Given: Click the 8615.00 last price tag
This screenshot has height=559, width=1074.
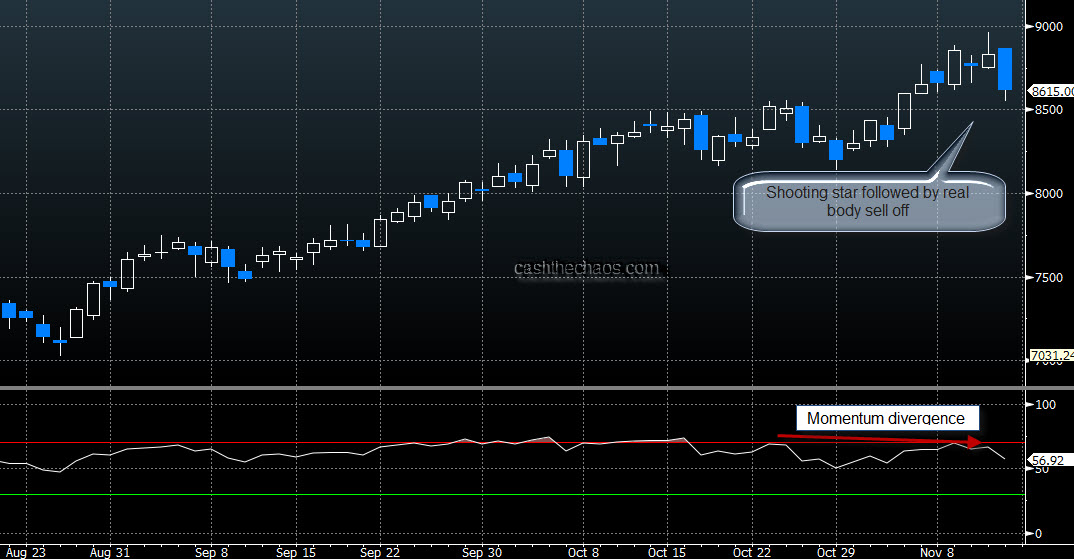Looking at the screenshot, I should point(1052,91).
